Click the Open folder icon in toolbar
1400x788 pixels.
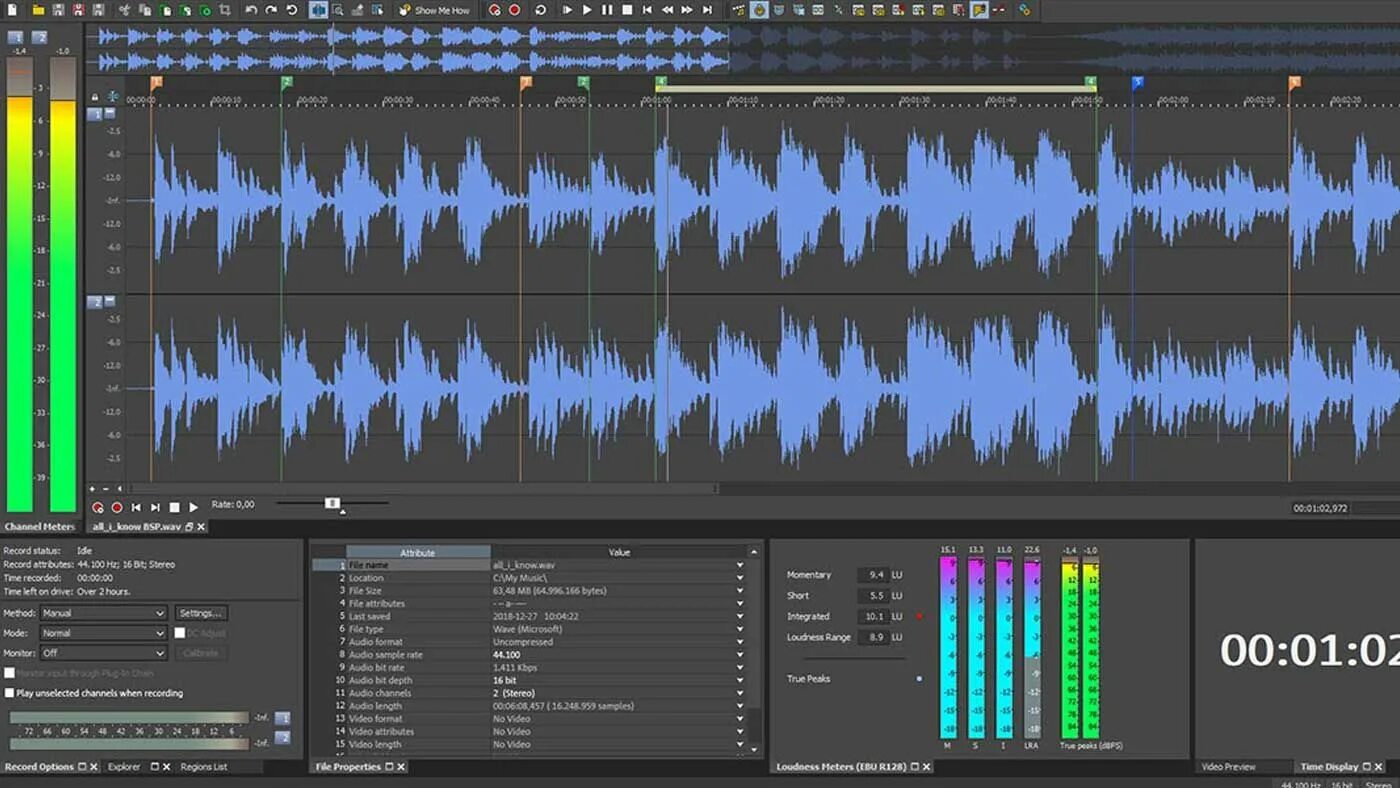click(x=38, y=10)
